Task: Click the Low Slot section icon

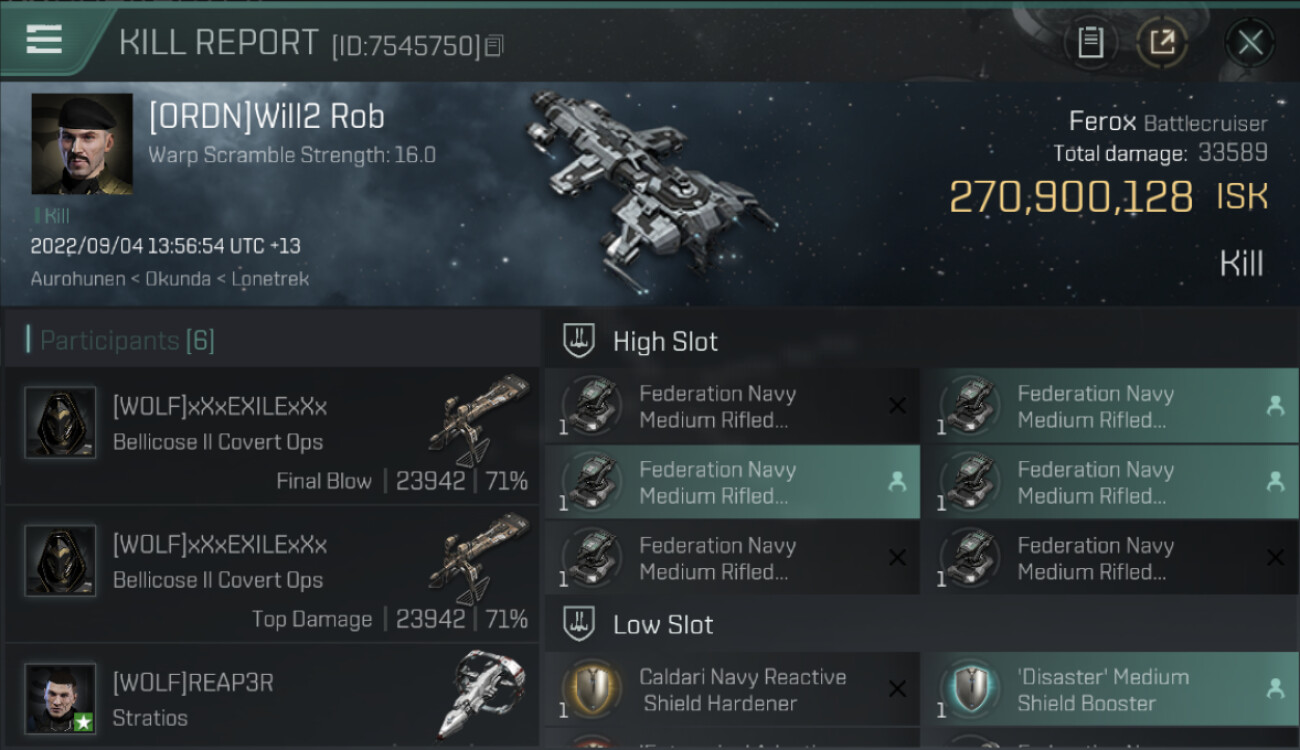Action: click(x=579, y=625)
